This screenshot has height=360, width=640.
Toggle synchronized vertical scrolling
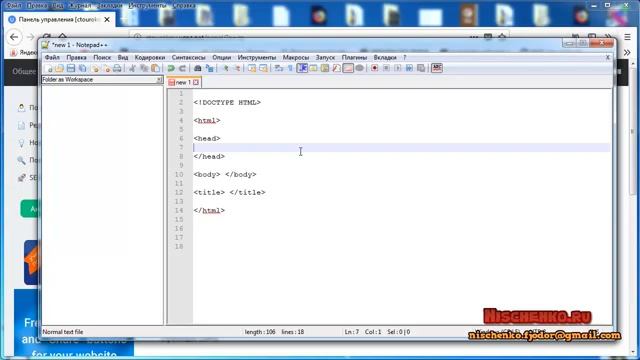(252, 68)
